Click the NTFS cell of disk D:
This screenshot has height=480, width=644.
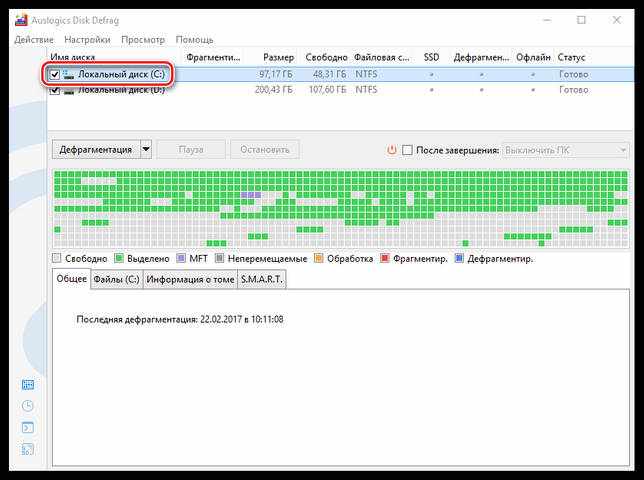pyautogui.click(x=366, y=90)
